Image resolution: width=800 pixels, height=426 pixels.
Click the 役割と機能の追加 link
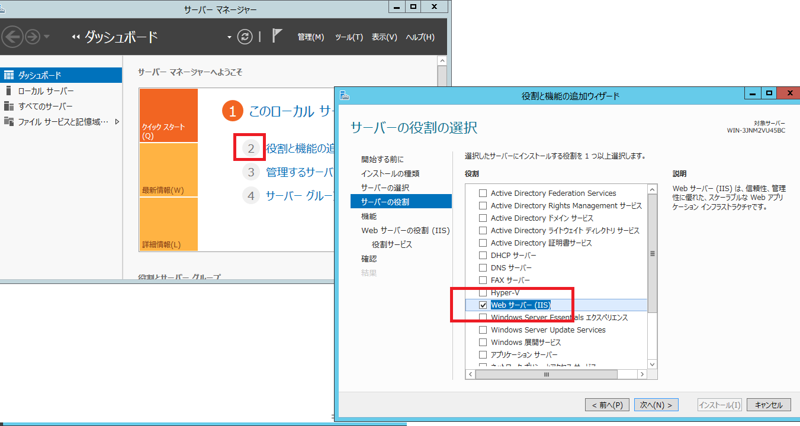point(300,149)
